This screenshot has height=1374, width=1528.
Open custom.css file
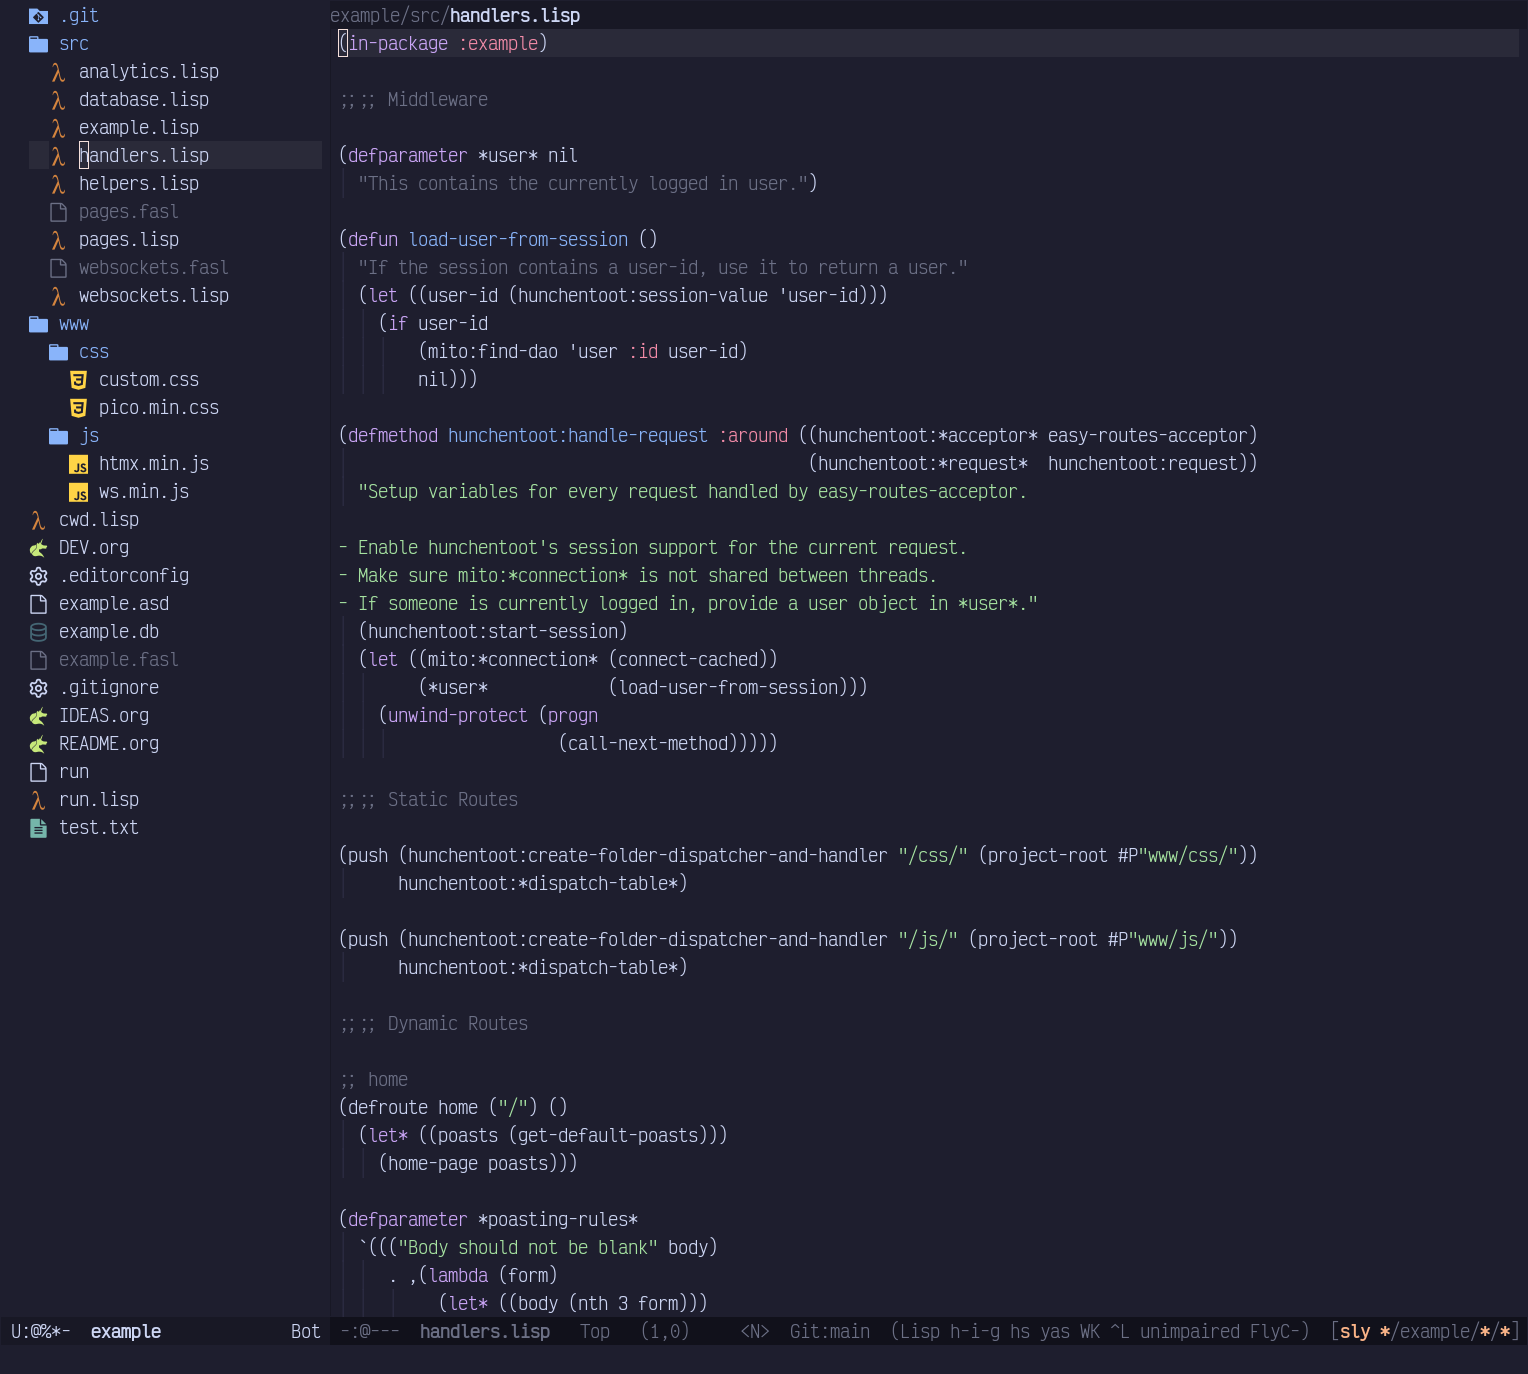tap(149, 380)
